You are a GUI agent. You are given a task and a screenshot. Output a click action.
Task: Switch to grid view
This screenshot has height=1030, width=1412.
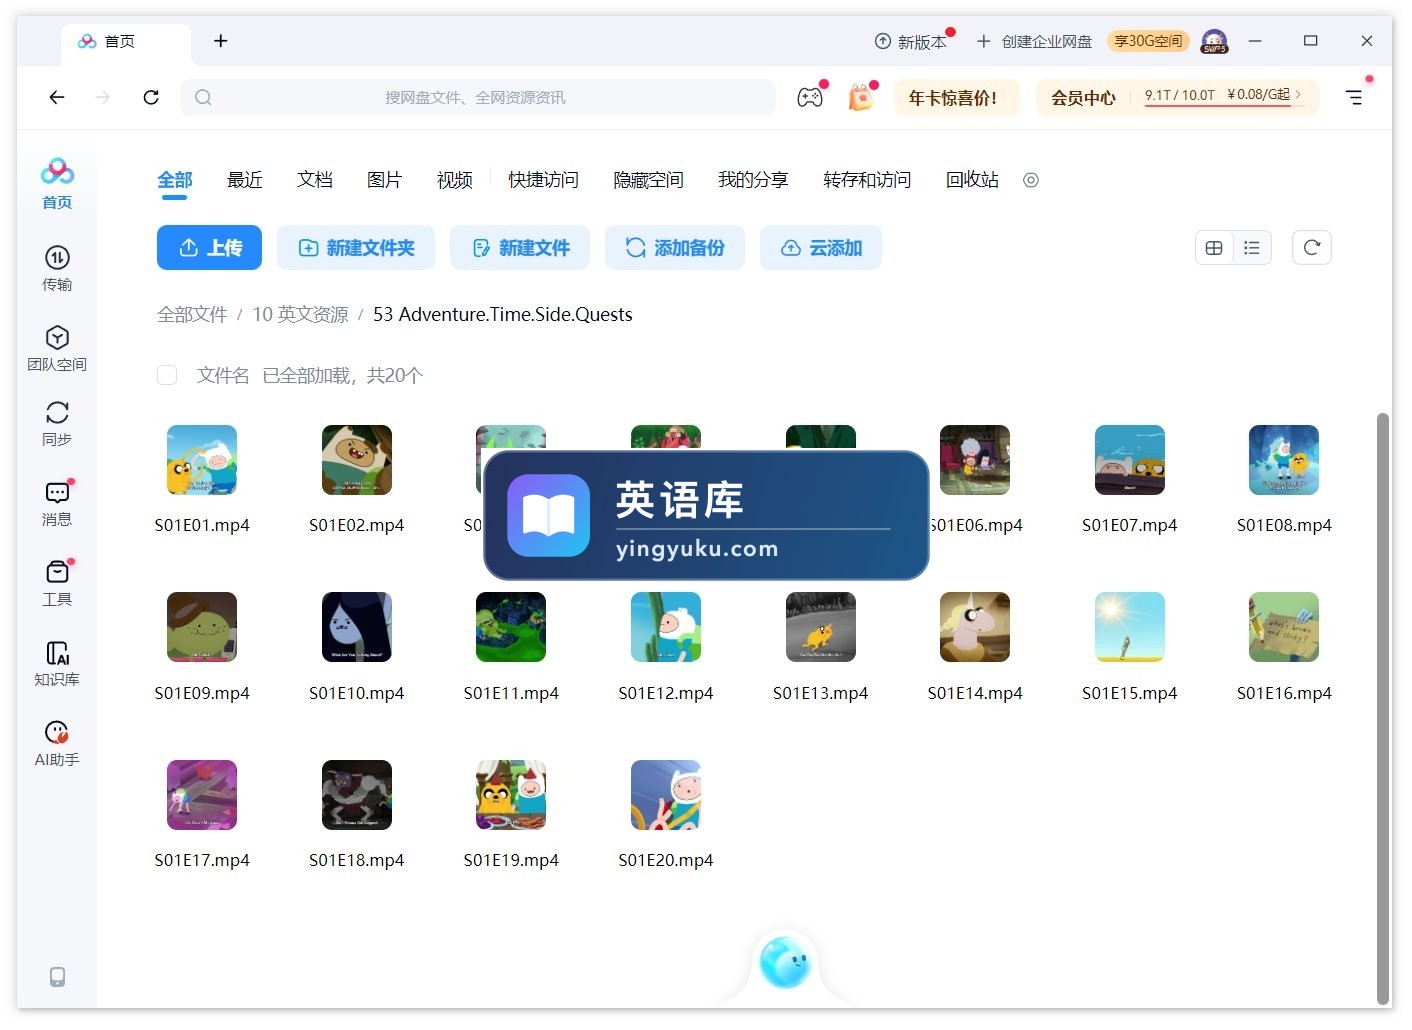point(1214,248)
